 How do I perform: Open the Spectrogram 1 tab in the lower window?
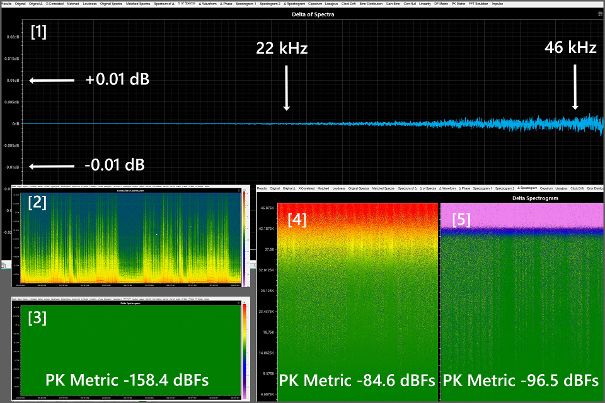point(482,189)
